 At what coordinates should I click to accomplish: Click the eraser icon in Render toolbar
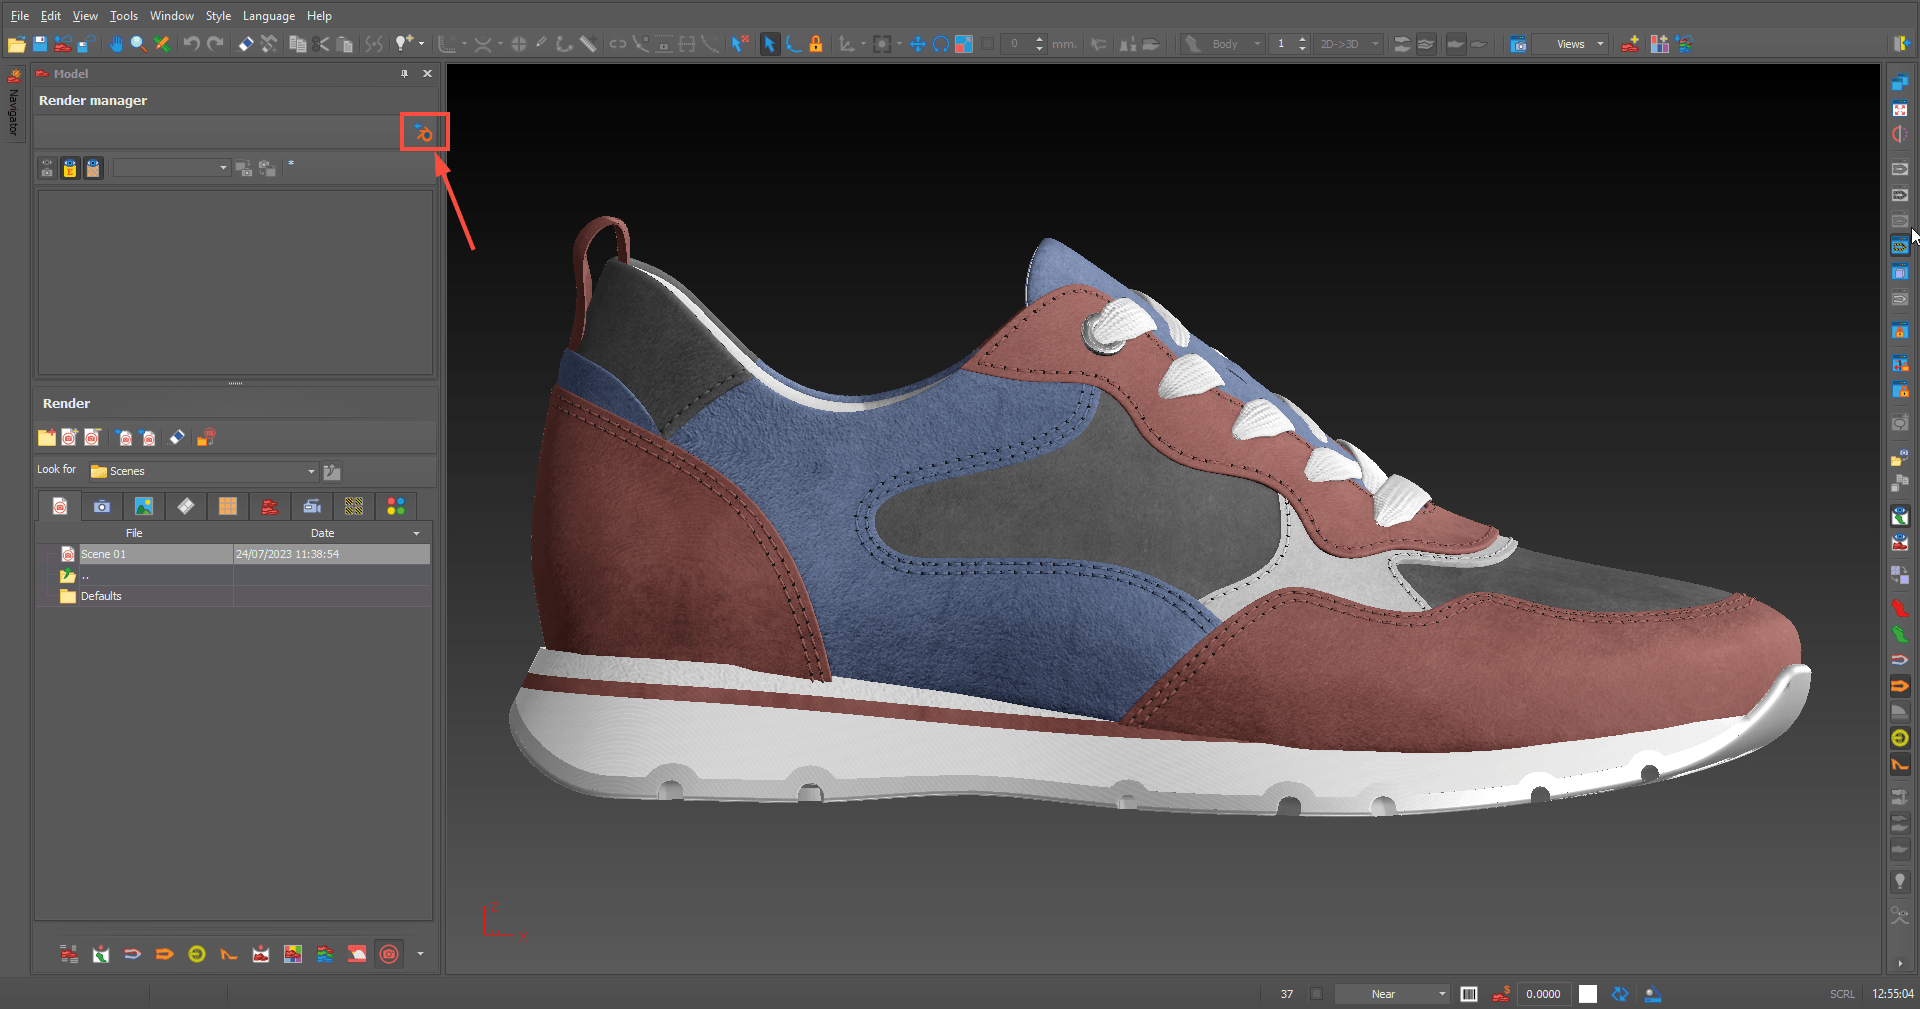177,438
